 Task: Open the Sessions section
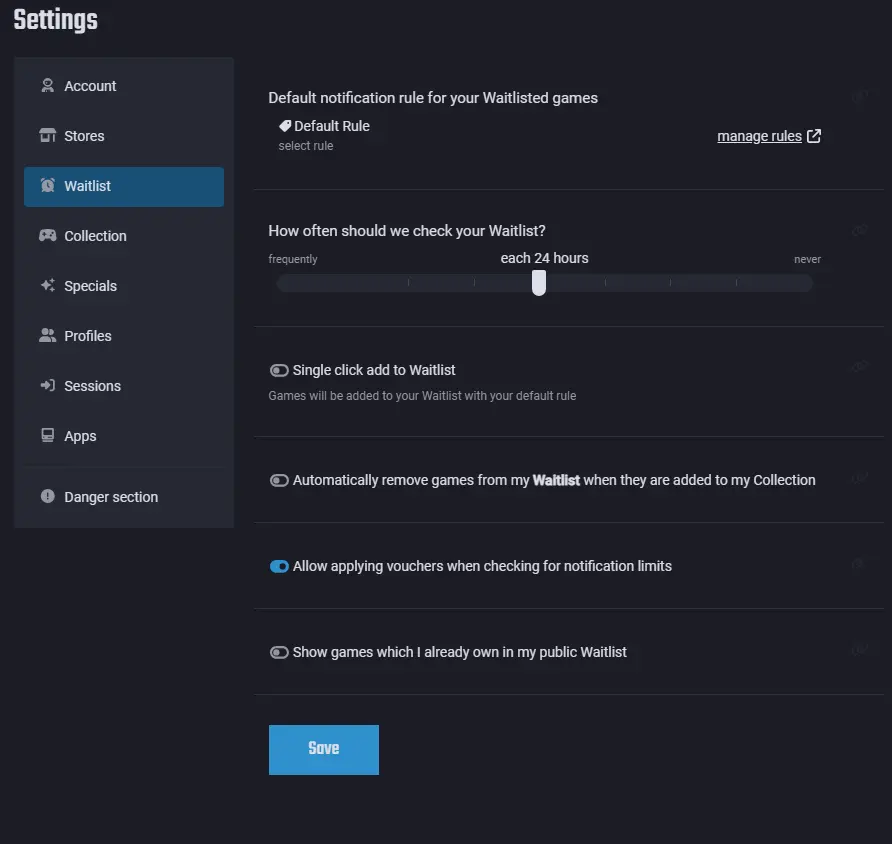pos(123,386)
